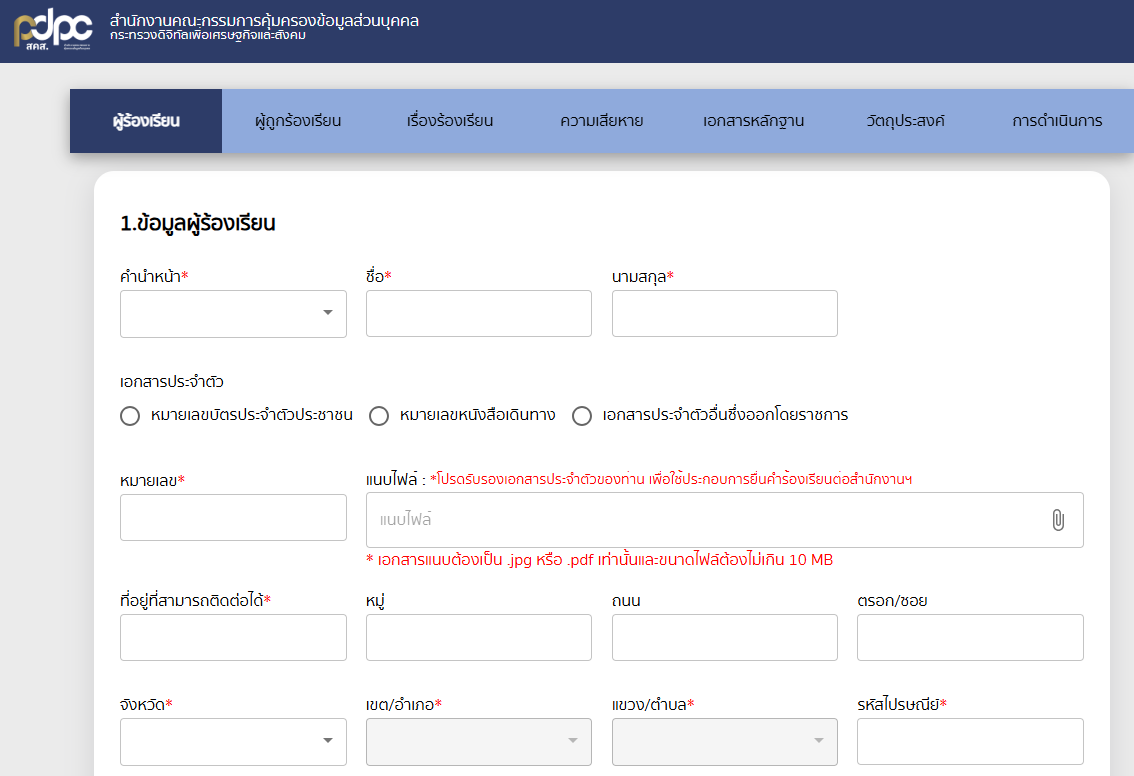
Task: Open the ความเสียหาย tab
Action: point(601,121)
